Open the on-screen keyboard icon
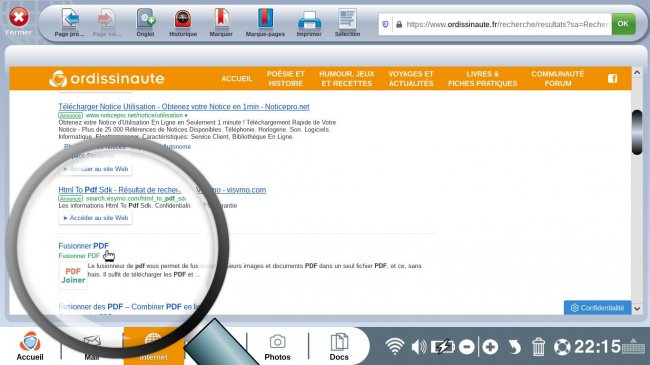650x365 pixels. point(633,346)
